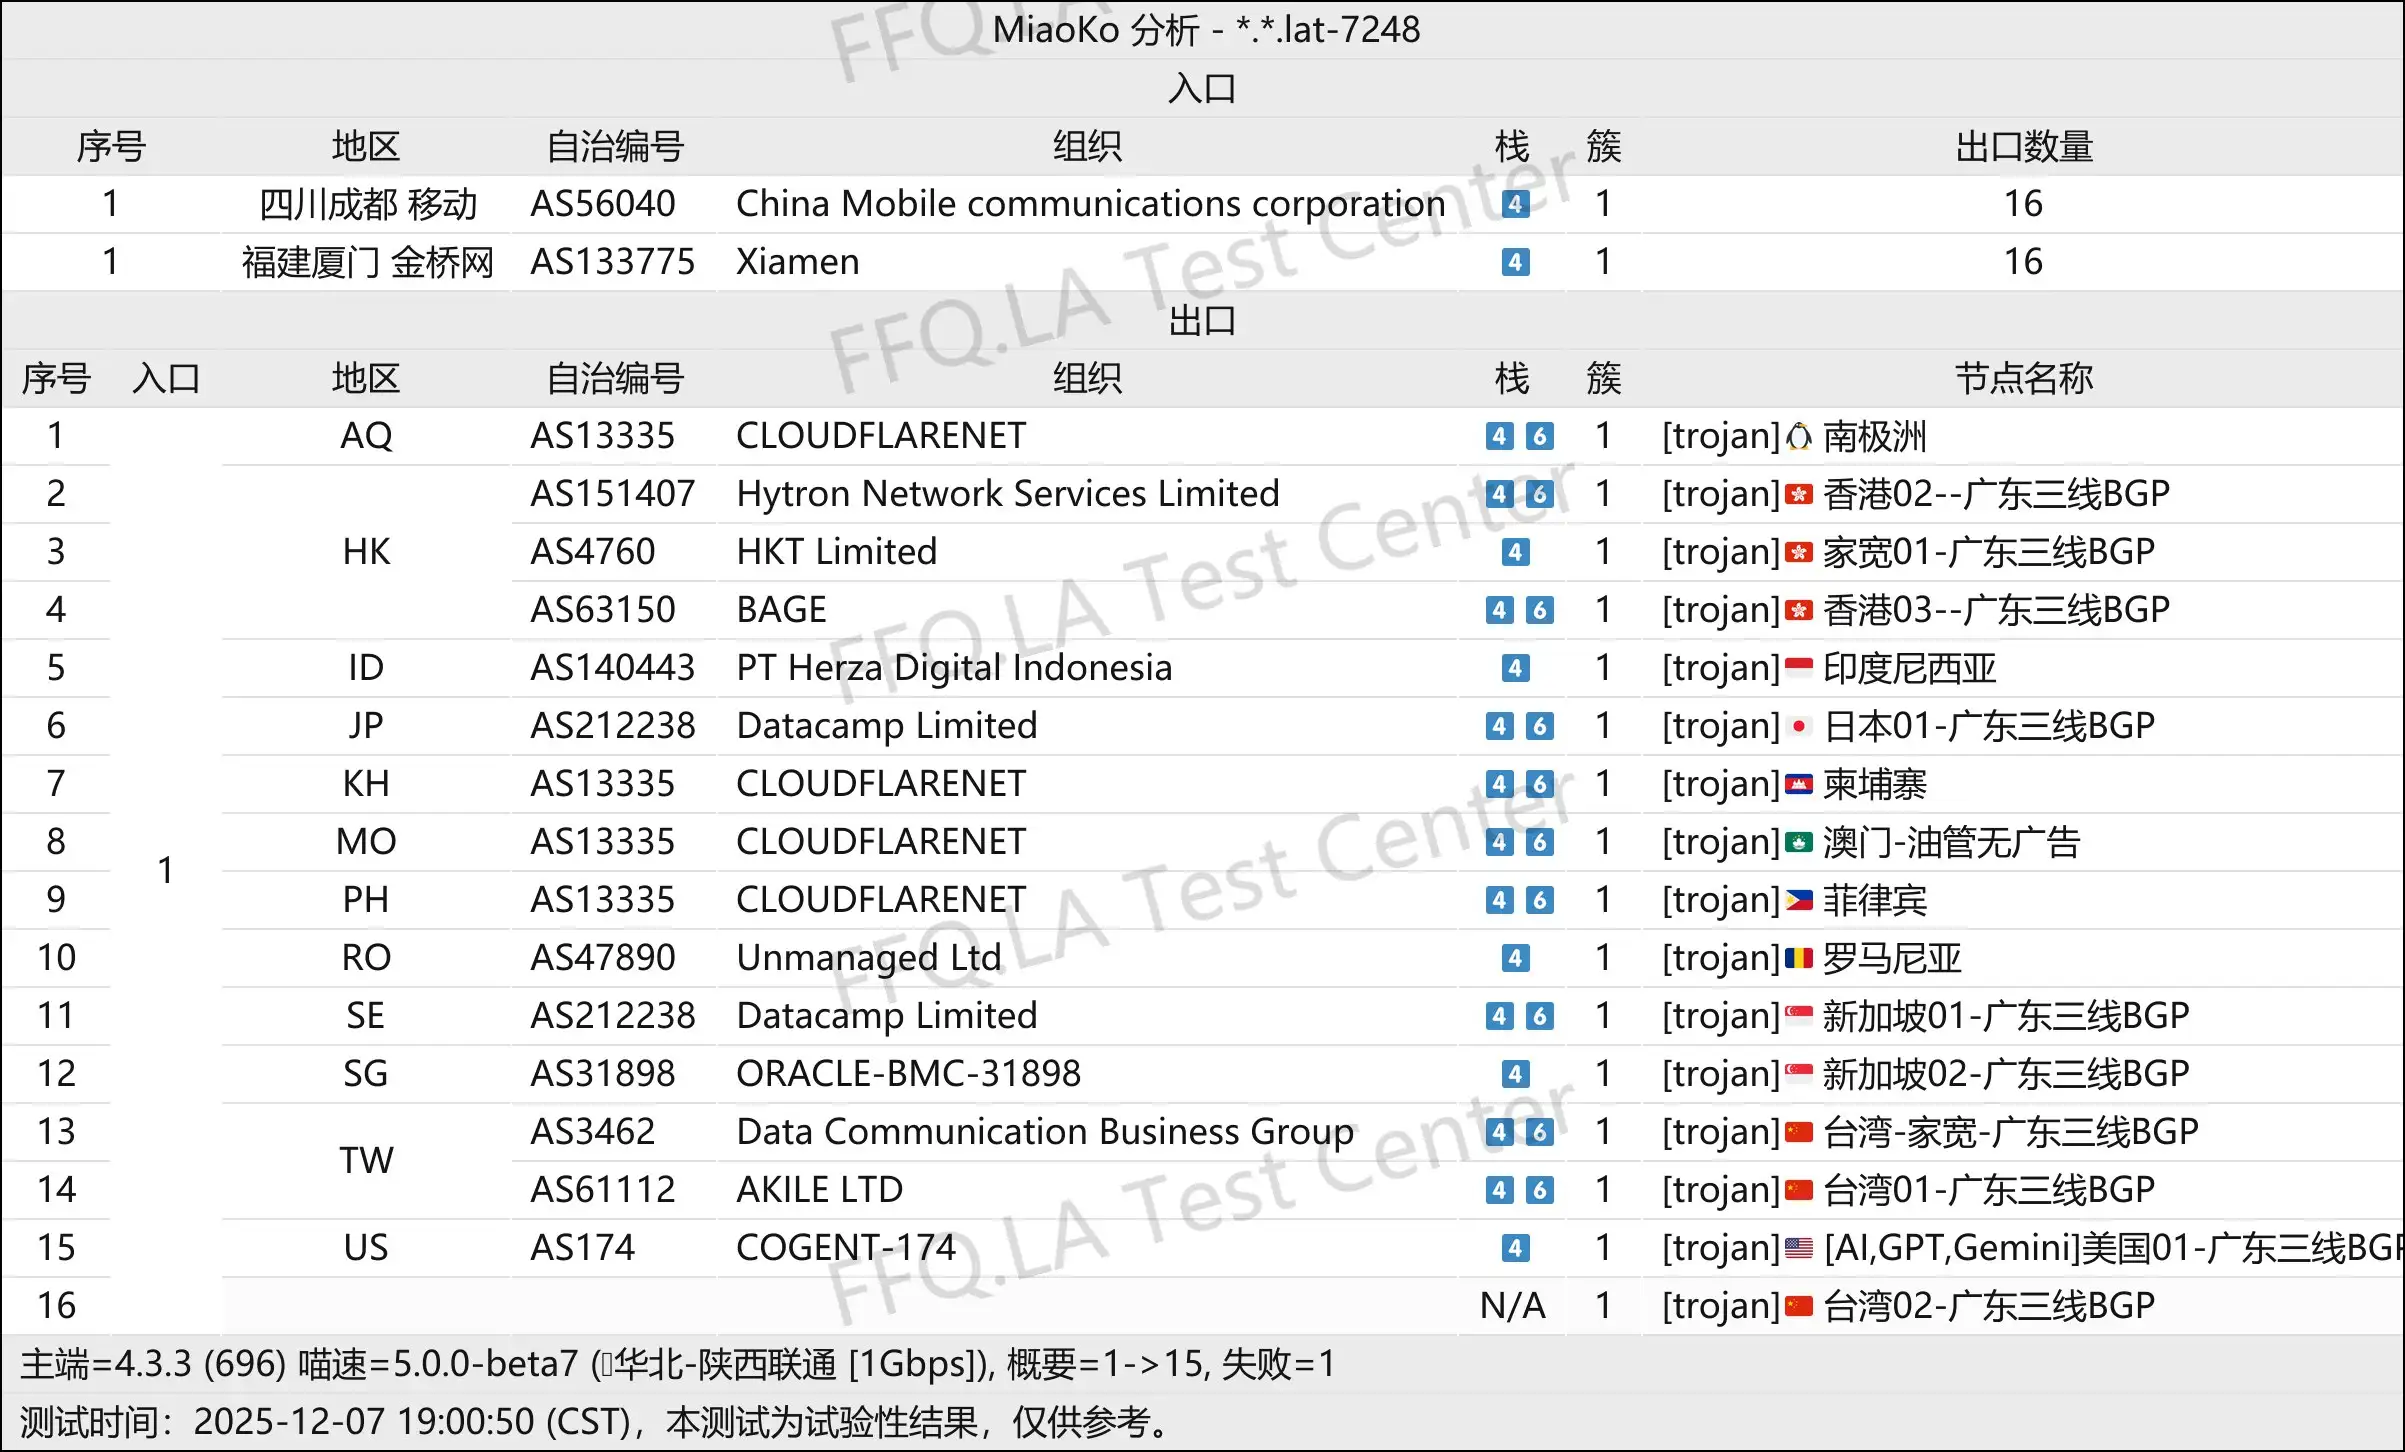The height and width of the screenshot is (1452, 2405).
Task: Toggle the IPv4 badge on COGENT-174 row
Action: (1516, 1248)
